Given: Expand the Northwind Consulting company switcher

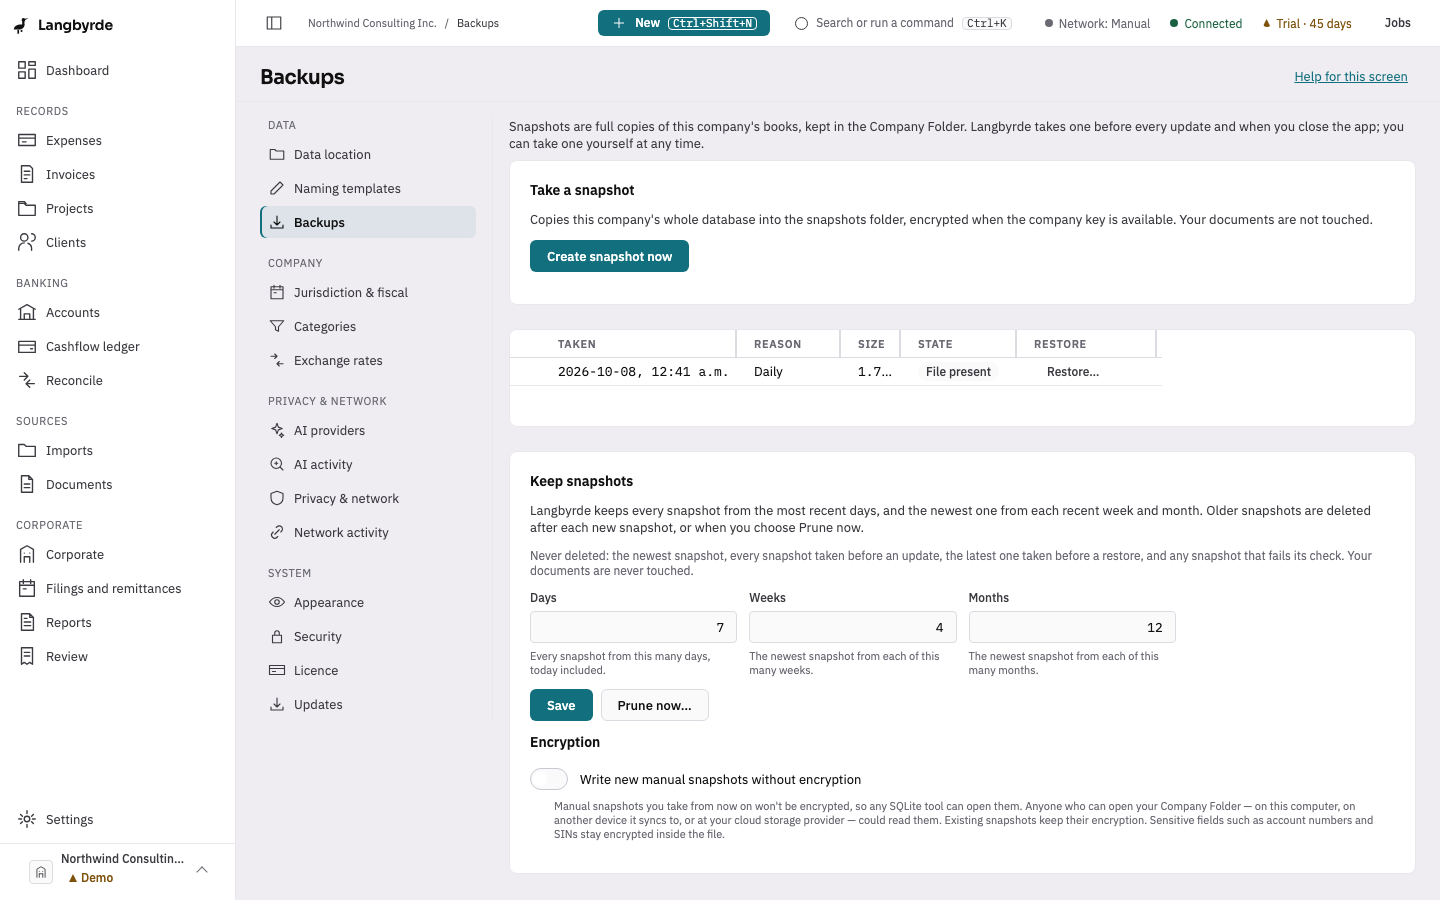Looking at the screenshot, I should pyautogui.click(x=118, y=870).
